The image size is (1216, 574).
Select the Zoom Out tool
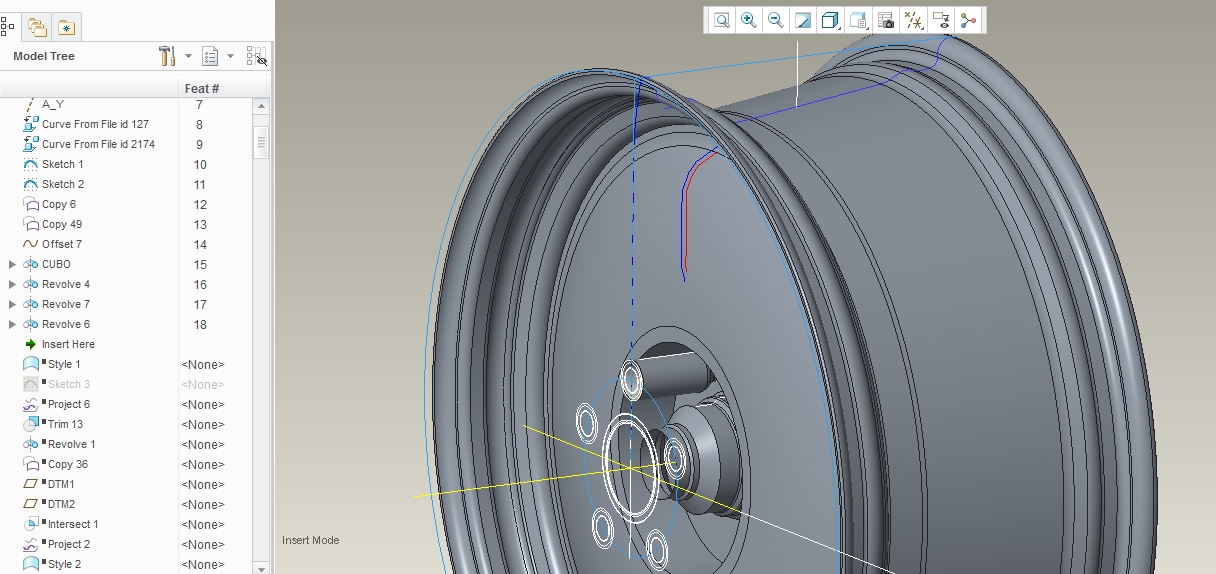[775, 20]
